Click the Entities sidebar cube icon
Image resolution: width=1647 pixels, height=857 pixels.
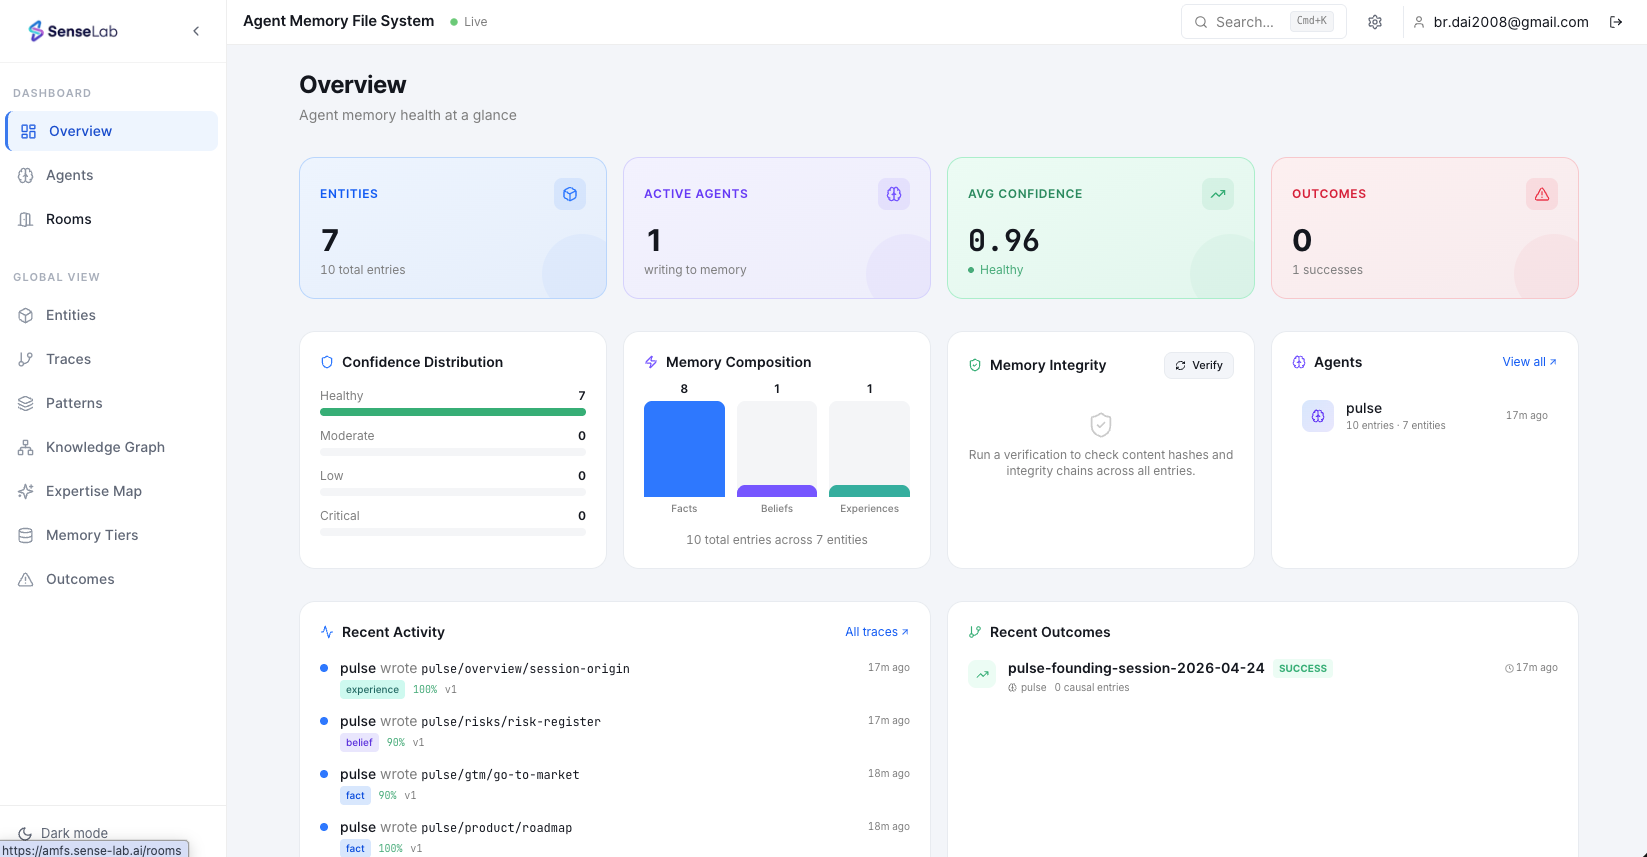[x=26, y=315]
